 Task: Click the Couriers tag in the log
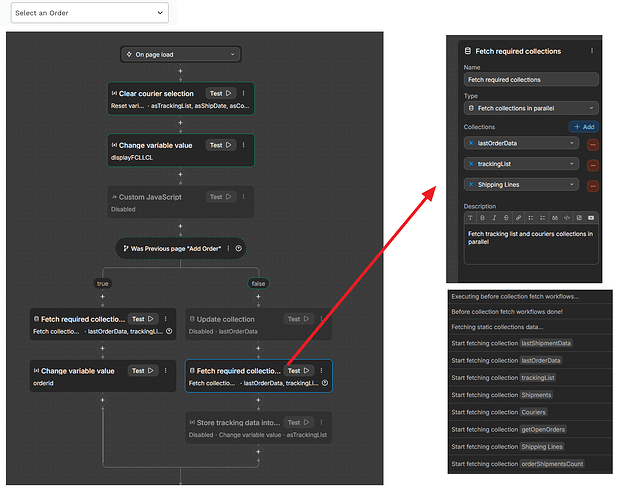click(534, 413)
